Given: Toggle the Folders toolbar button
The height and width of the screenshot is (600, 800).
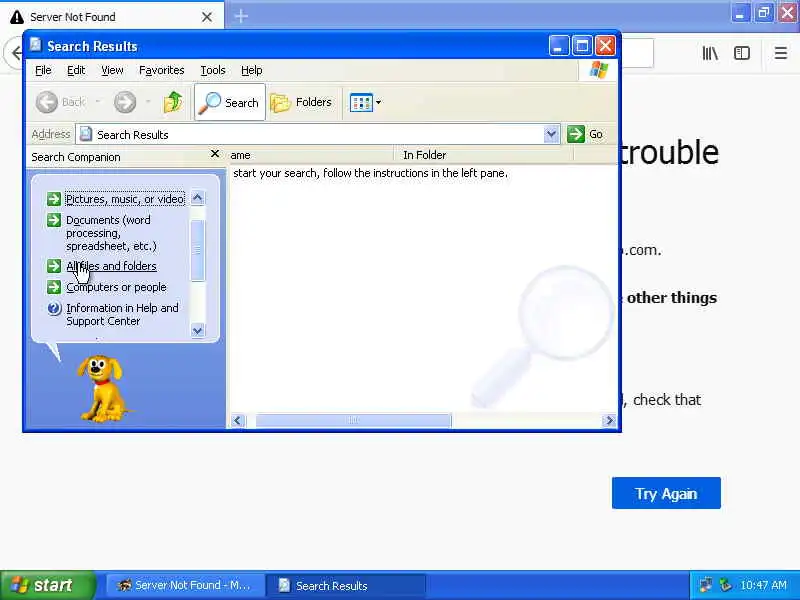Looking at the screenshot, I should [x=302, y=103].
